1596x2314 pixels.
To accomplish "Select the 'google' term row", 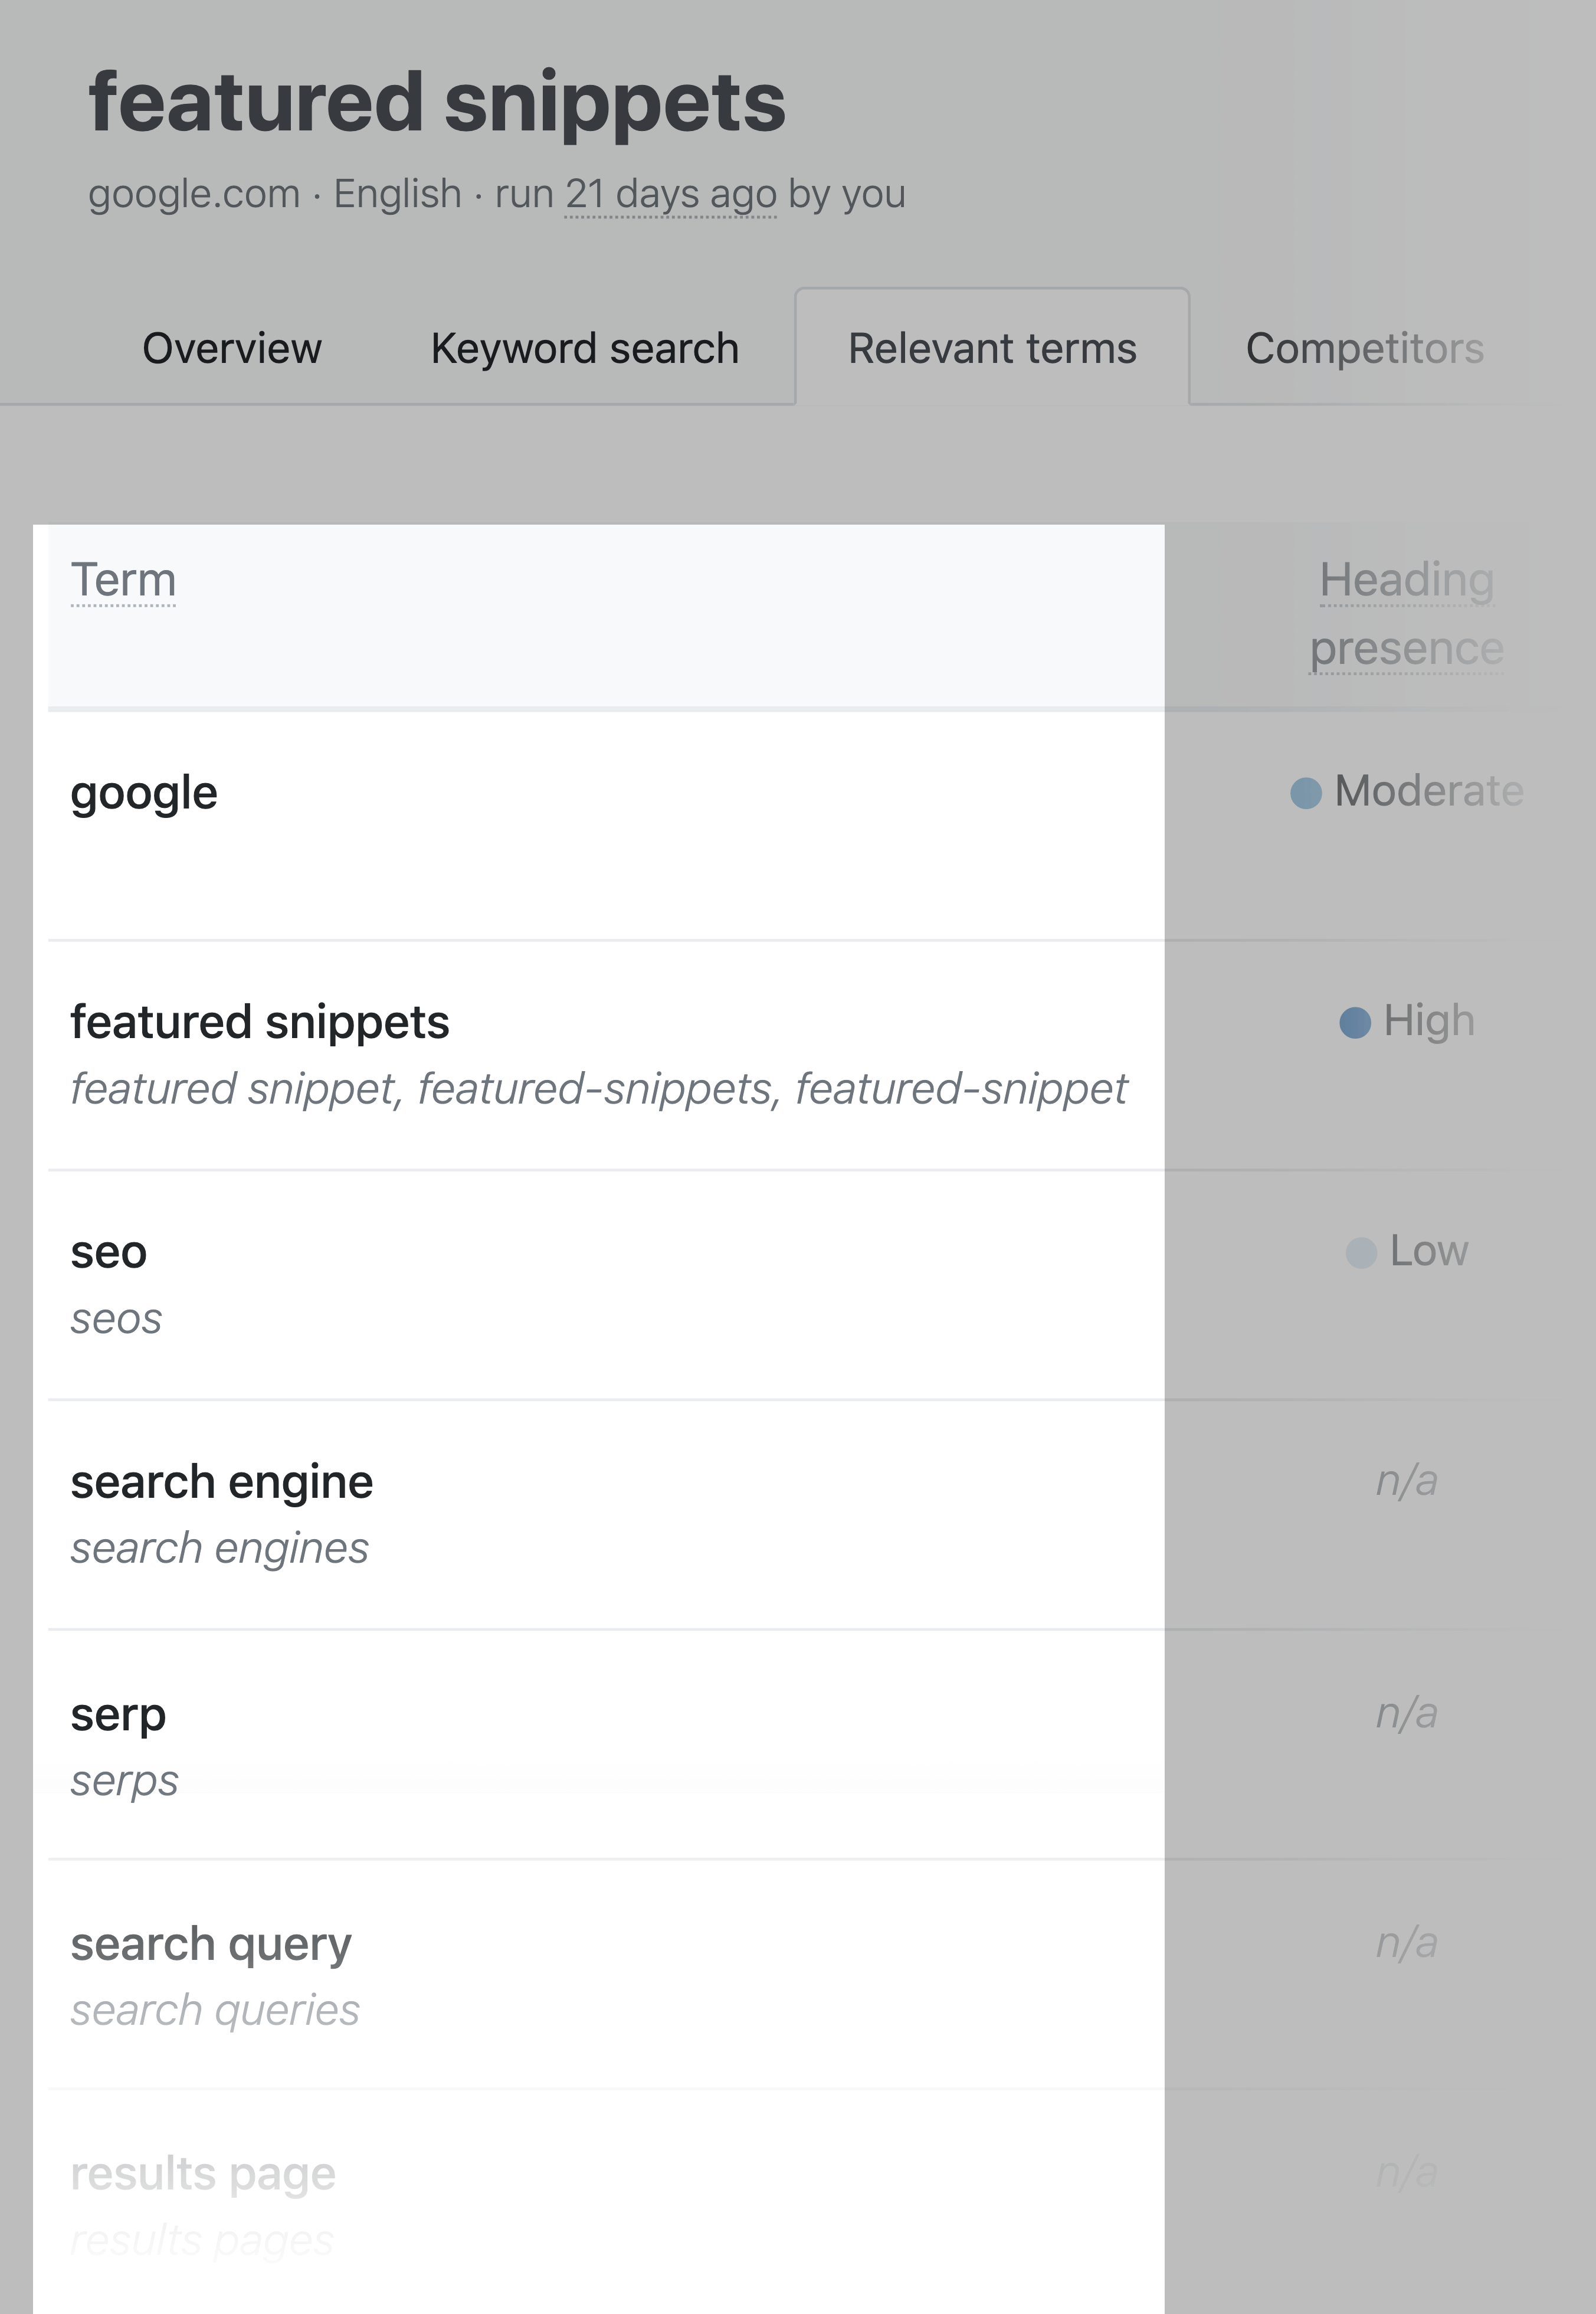I will [x=146, y=793].
